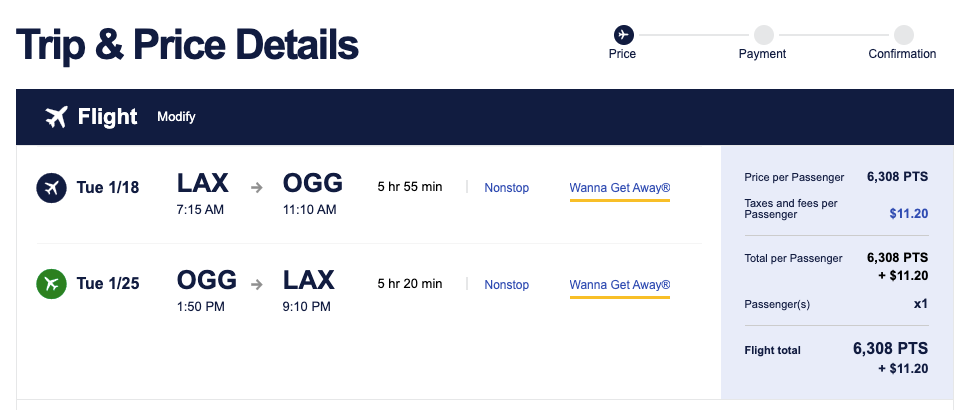Click the green returning flight icon for Tue 1/25
Viewport: 964px width, 410px height.
click(x=50, y=284)
